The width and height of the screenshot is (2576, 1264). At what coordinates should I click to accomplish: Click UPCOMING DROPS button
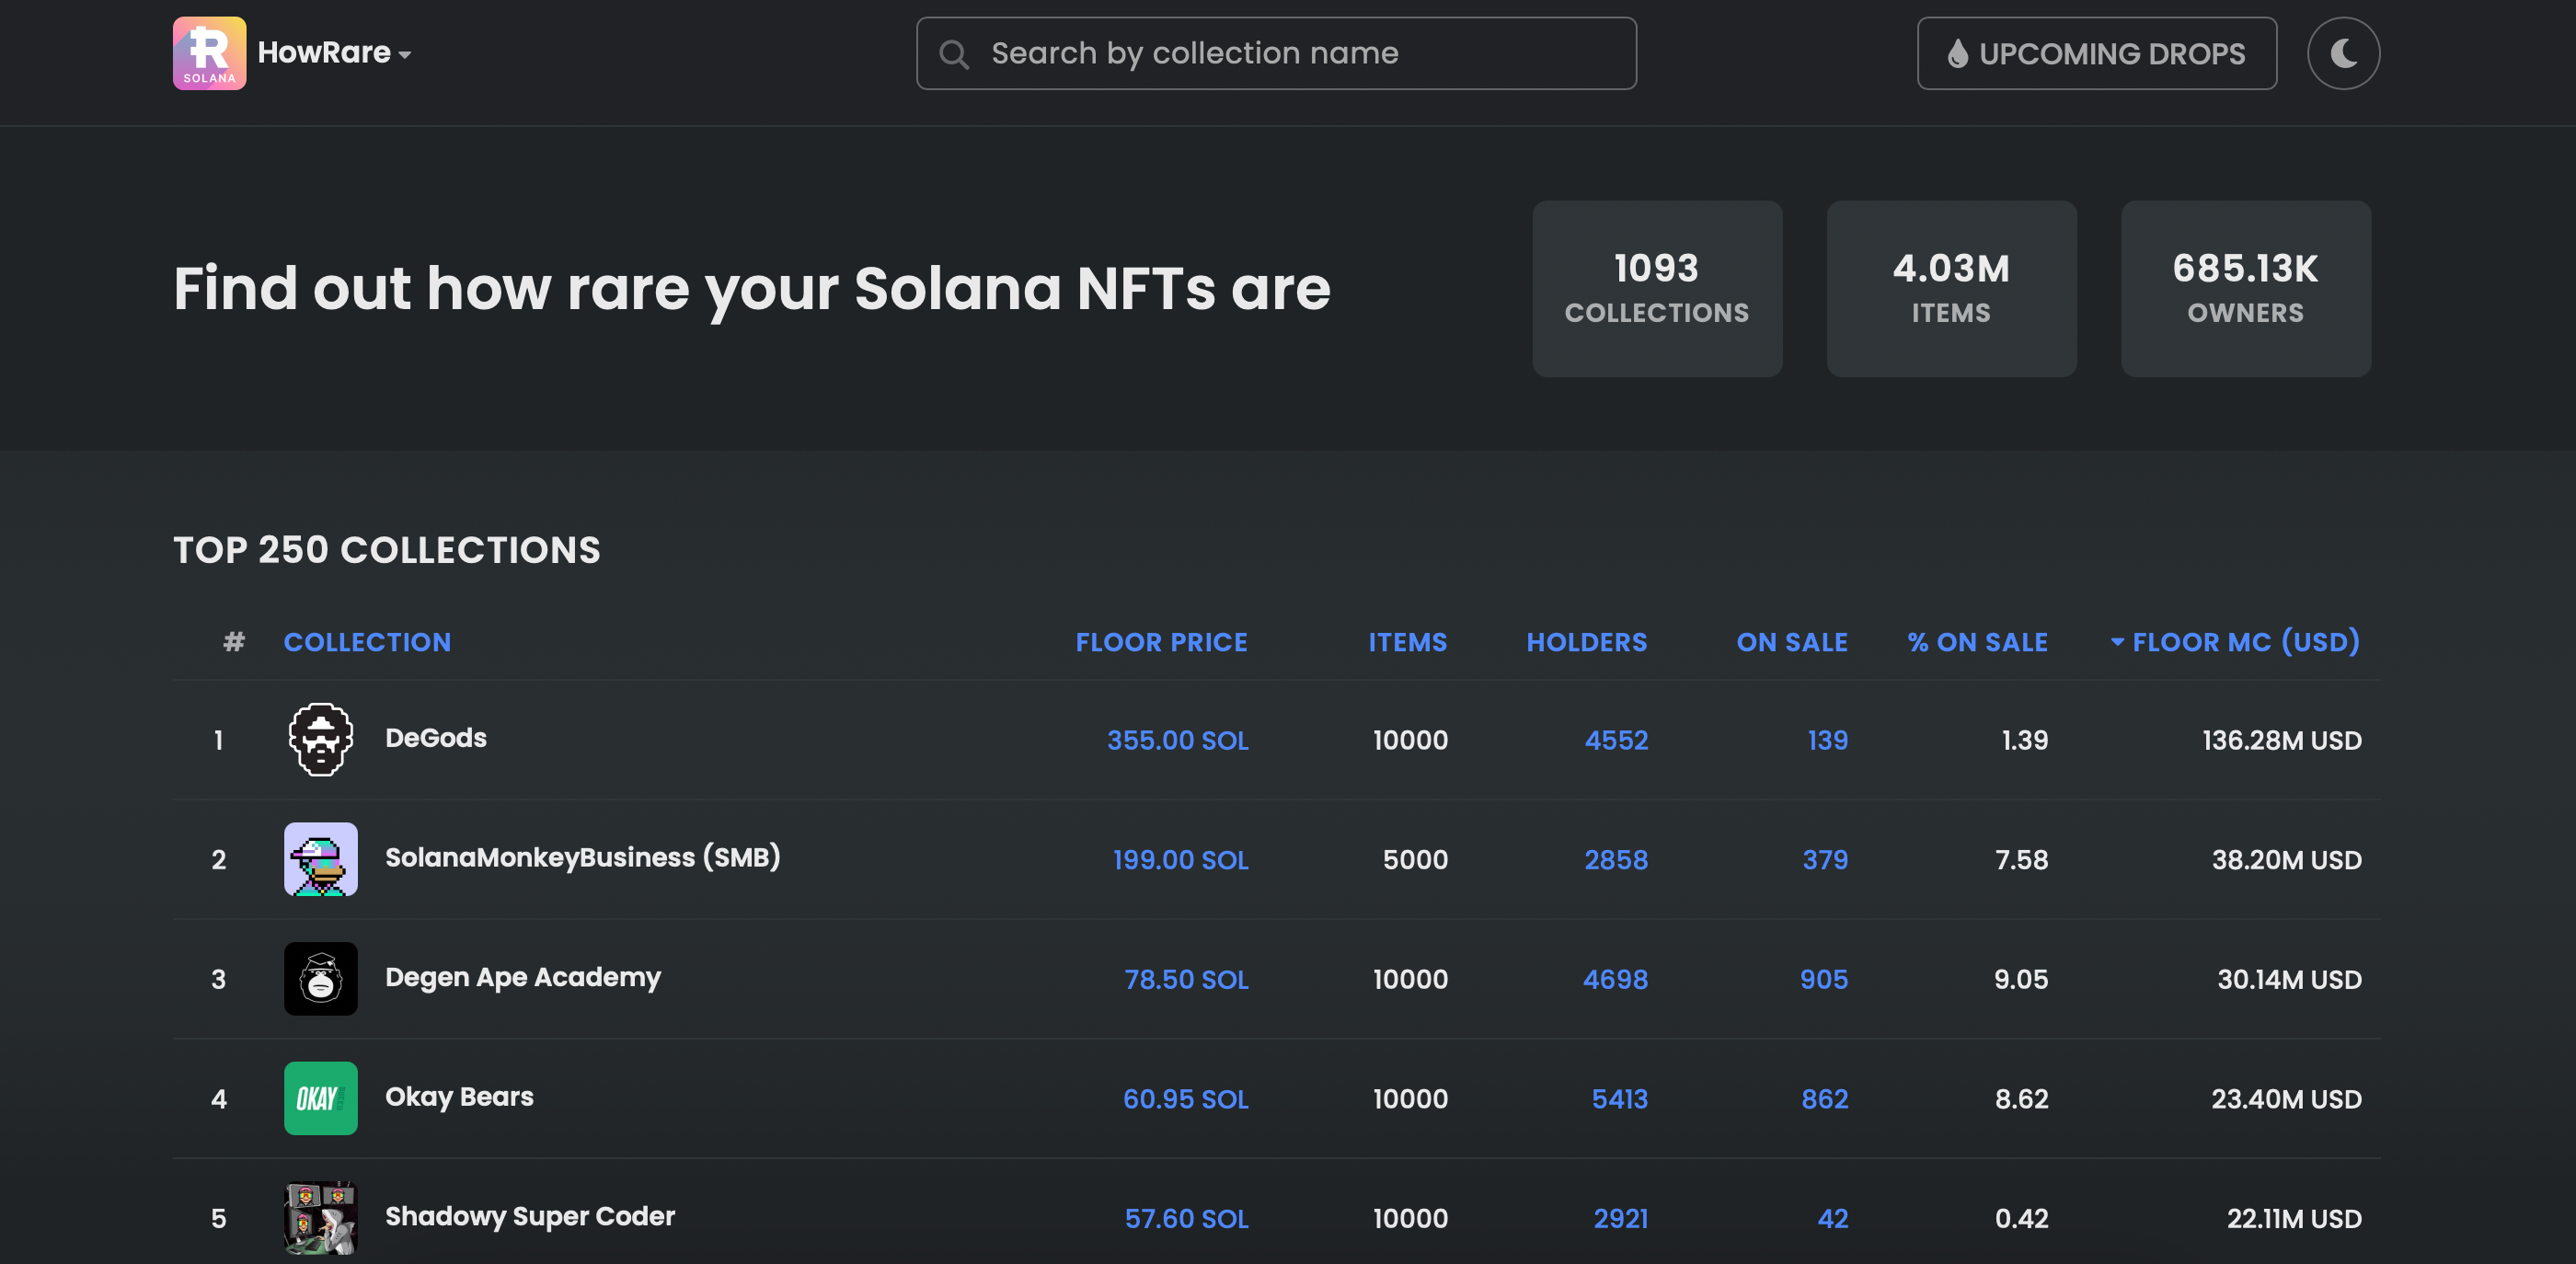2097,52
